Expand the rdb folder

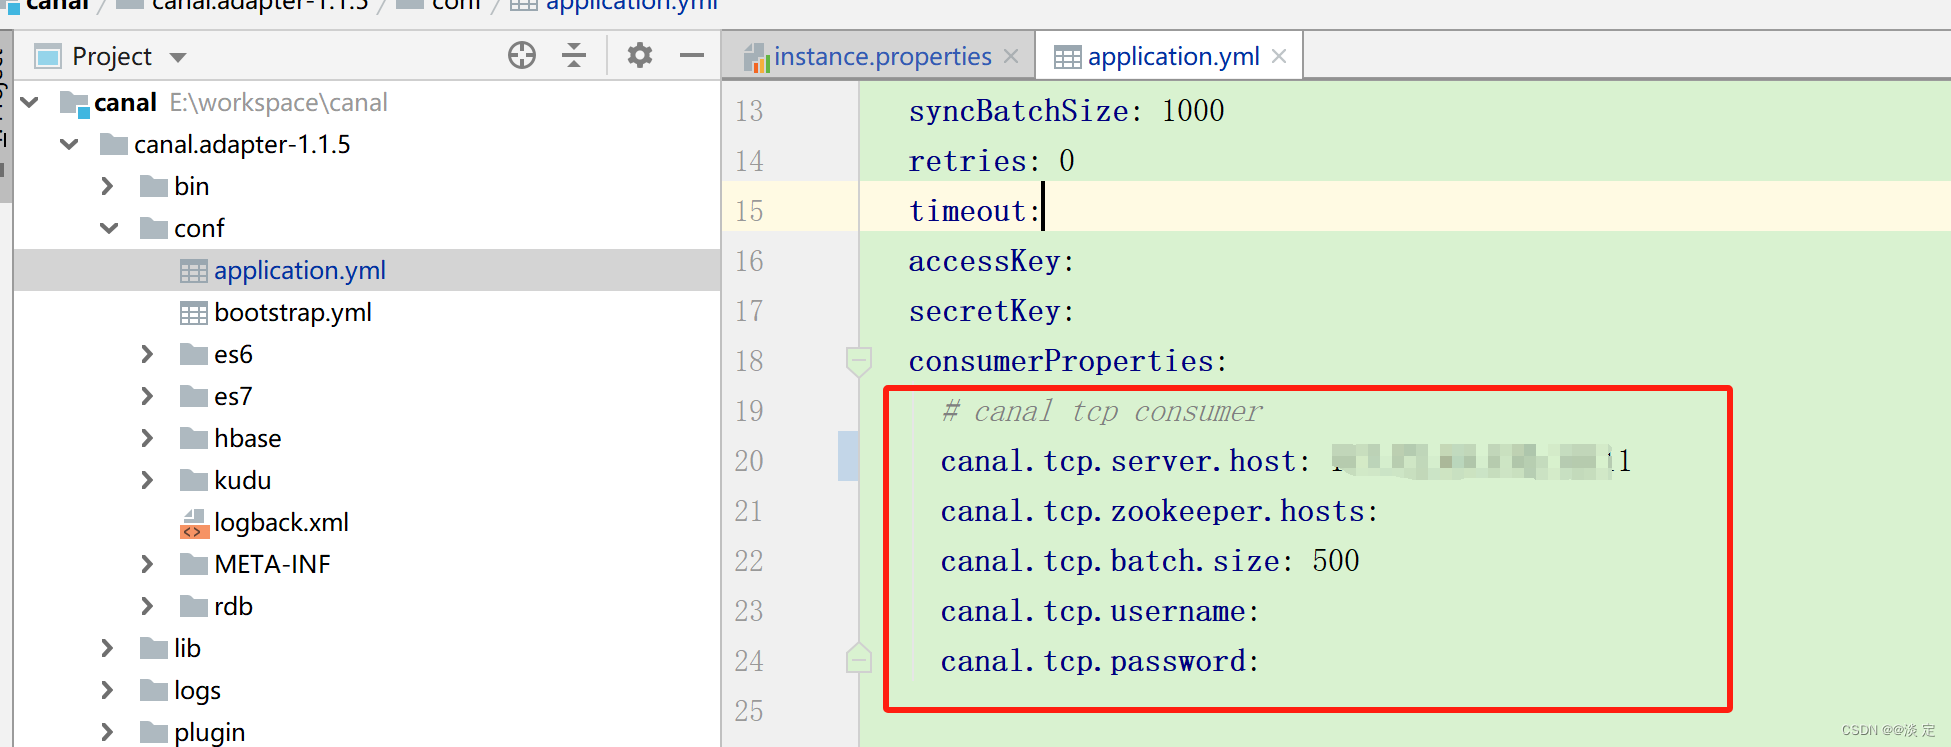147,606
